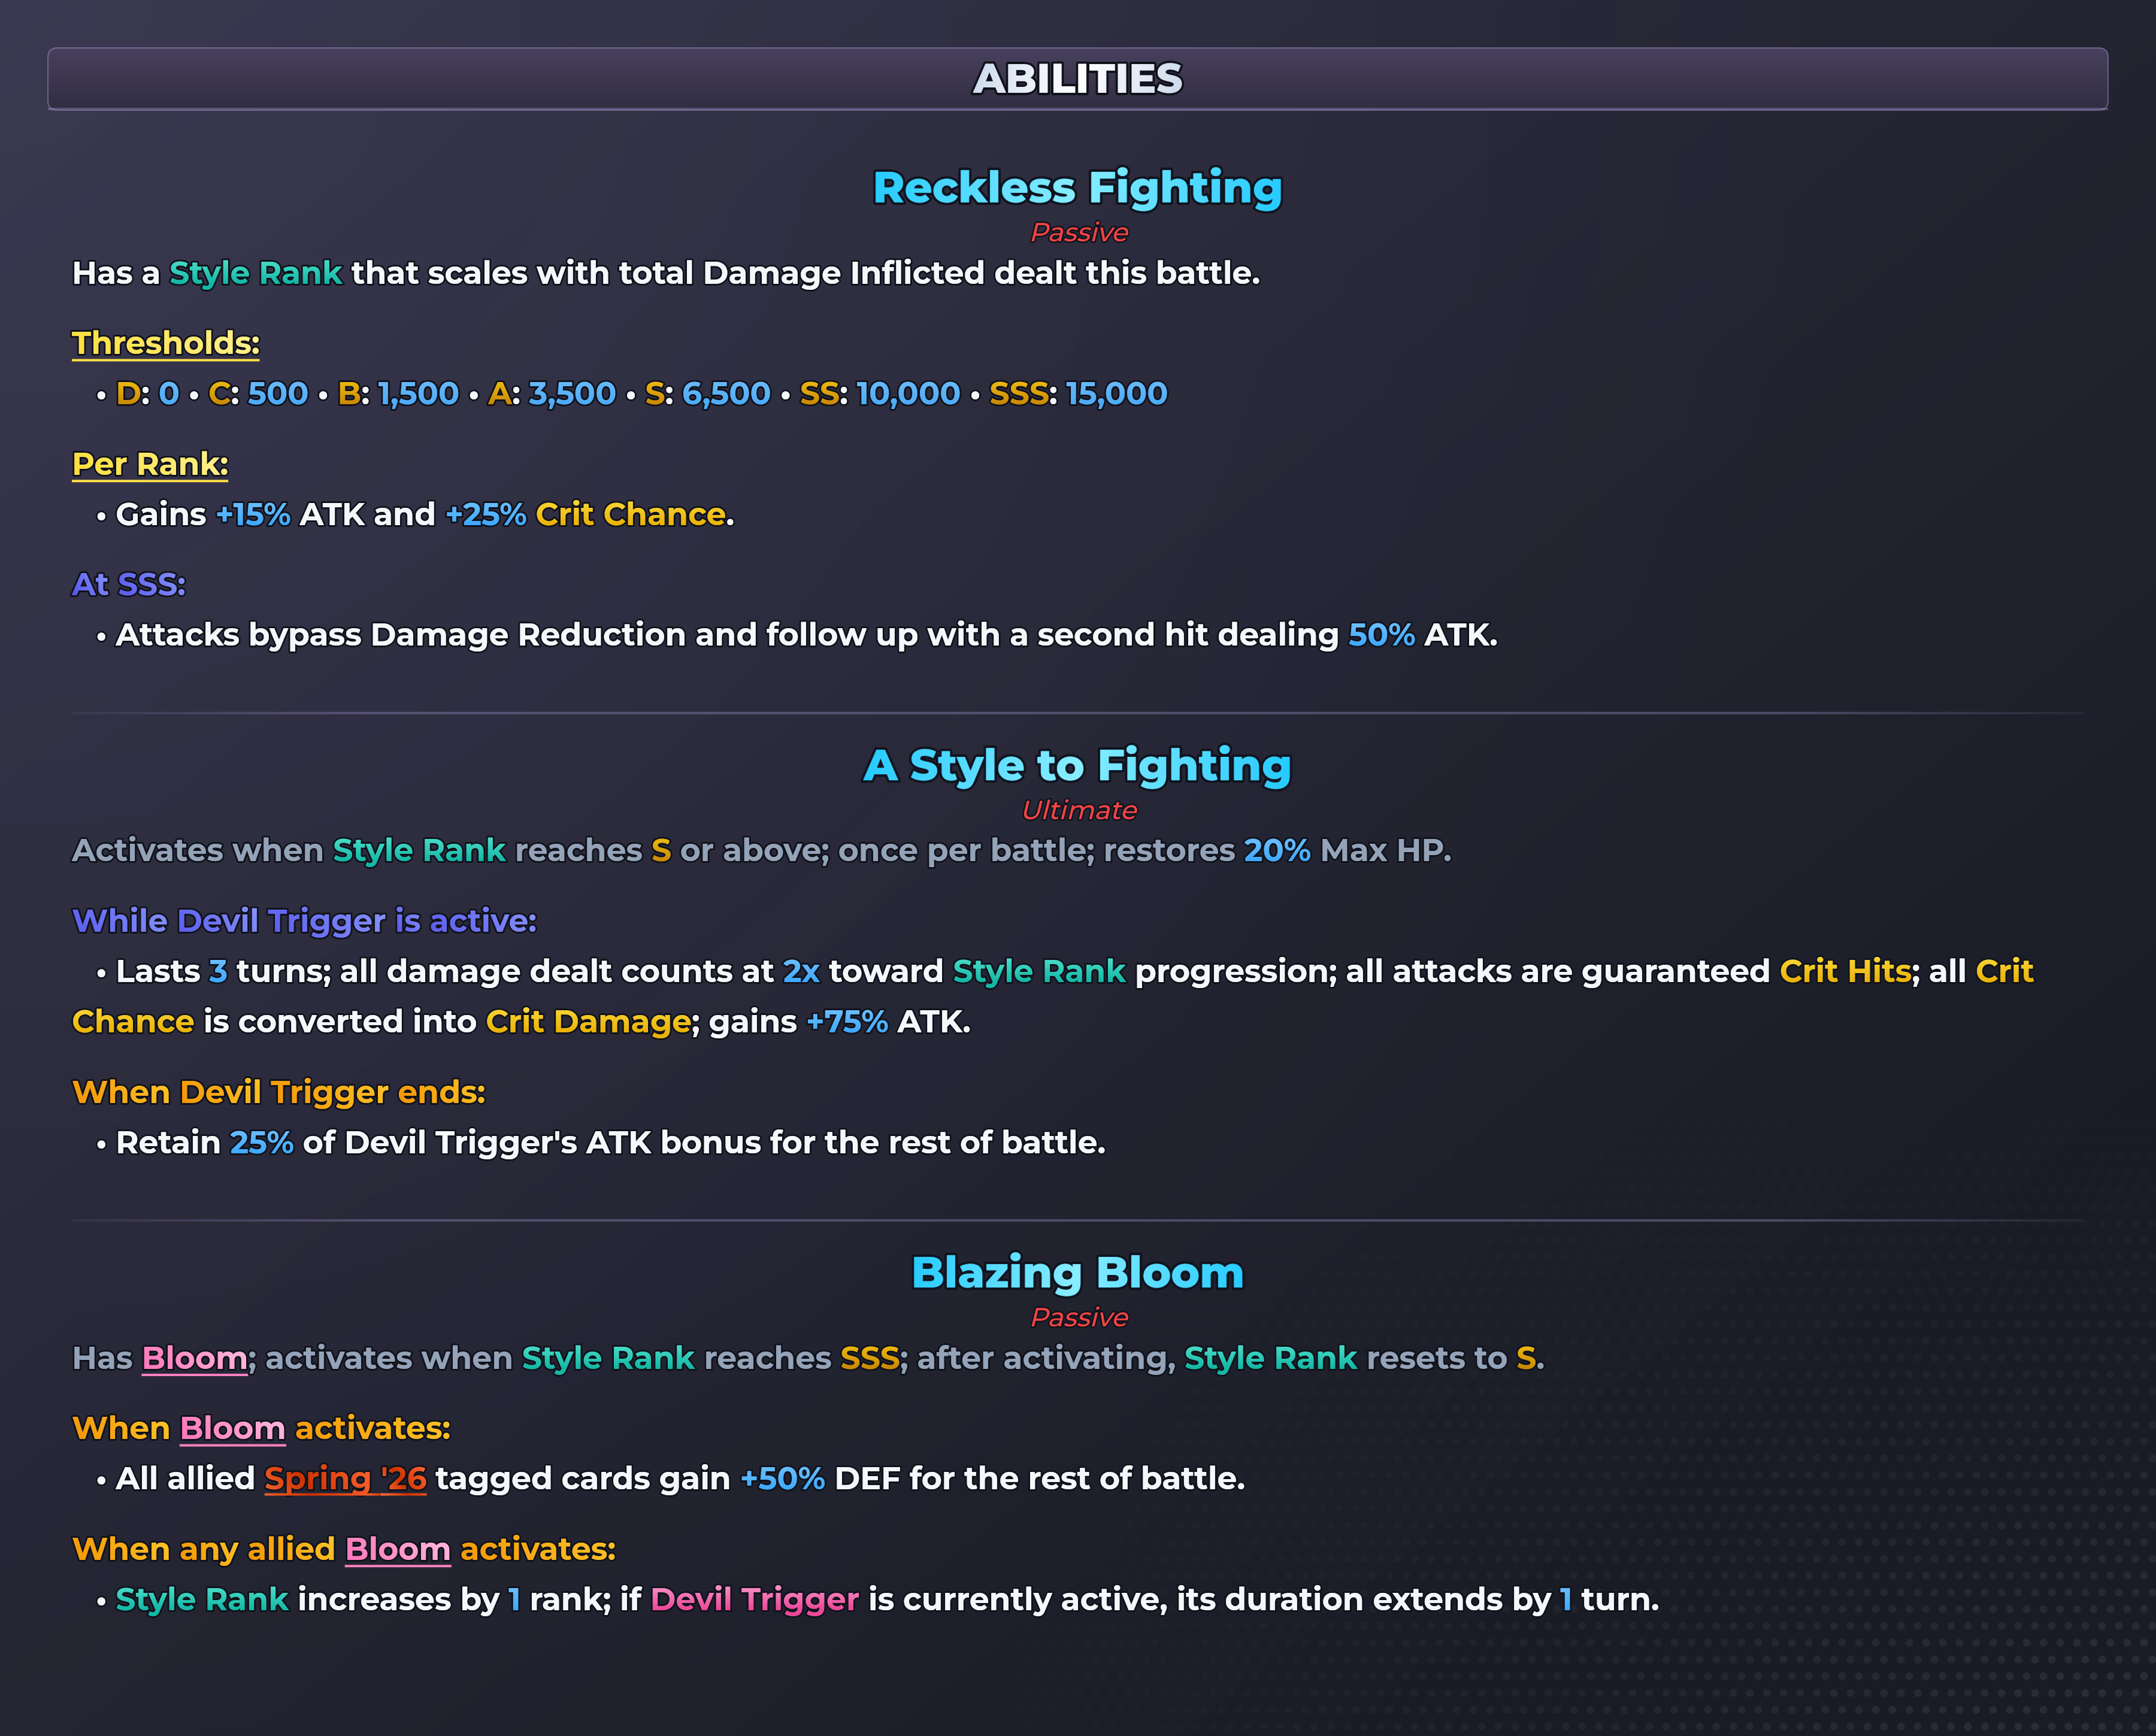Click Style Rank in the last bullet

click(202, 1600)
